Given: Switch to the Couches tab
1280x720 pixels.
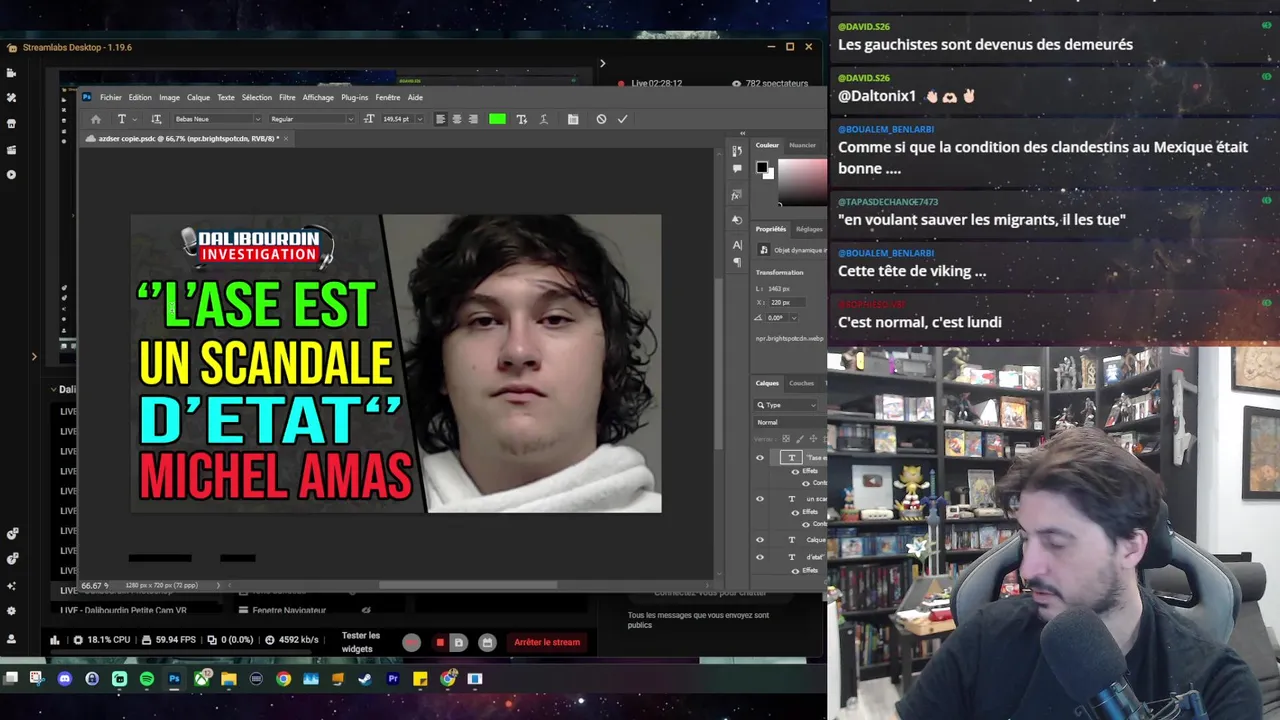Looking at the screenshot, I should 801,383.
